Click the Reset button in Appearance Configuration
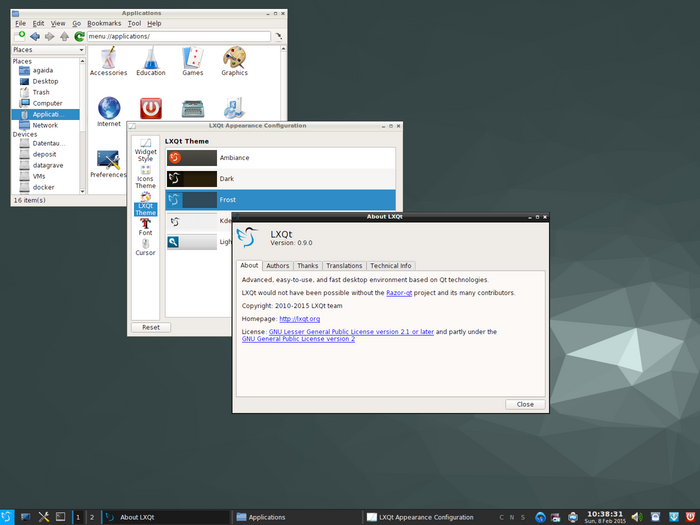 tap(150, 327)
